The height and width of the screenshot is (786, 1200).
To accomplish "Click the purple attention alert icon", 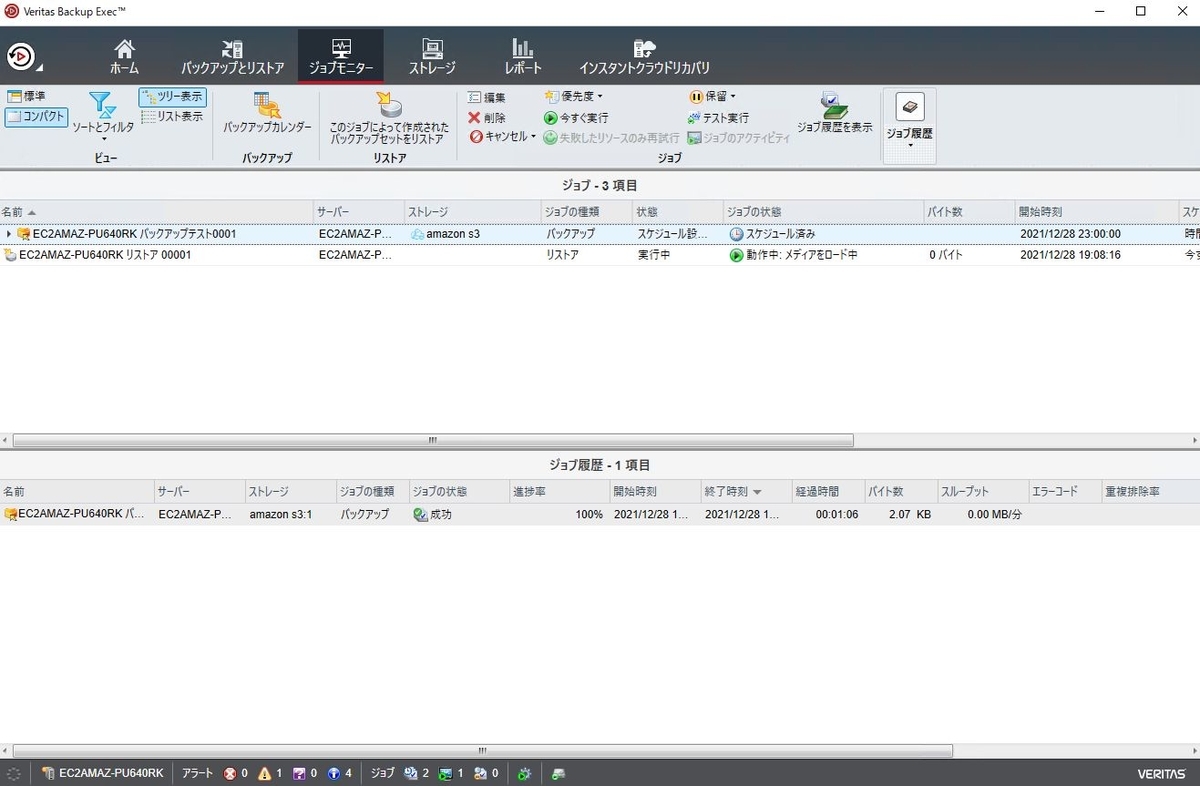I will coord(299,773).
